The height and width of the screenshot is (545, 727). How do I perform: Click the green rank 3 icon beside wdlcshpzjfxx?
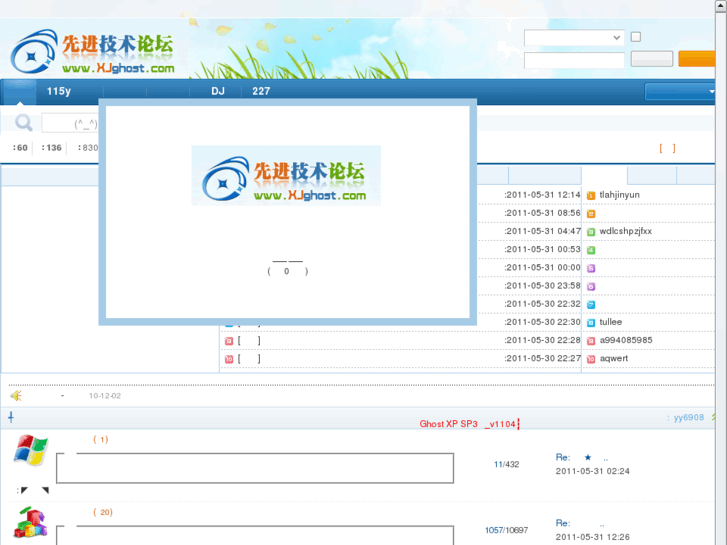[591, 231]
